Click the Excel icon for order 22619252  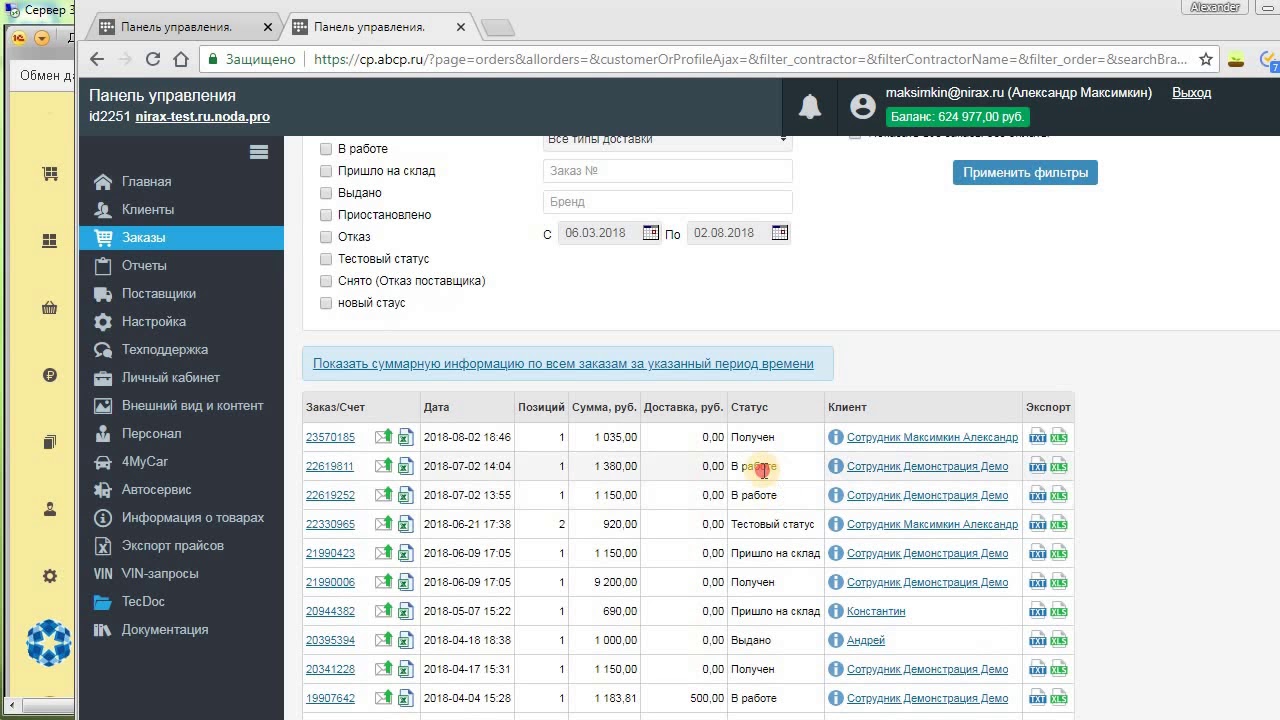405,495
